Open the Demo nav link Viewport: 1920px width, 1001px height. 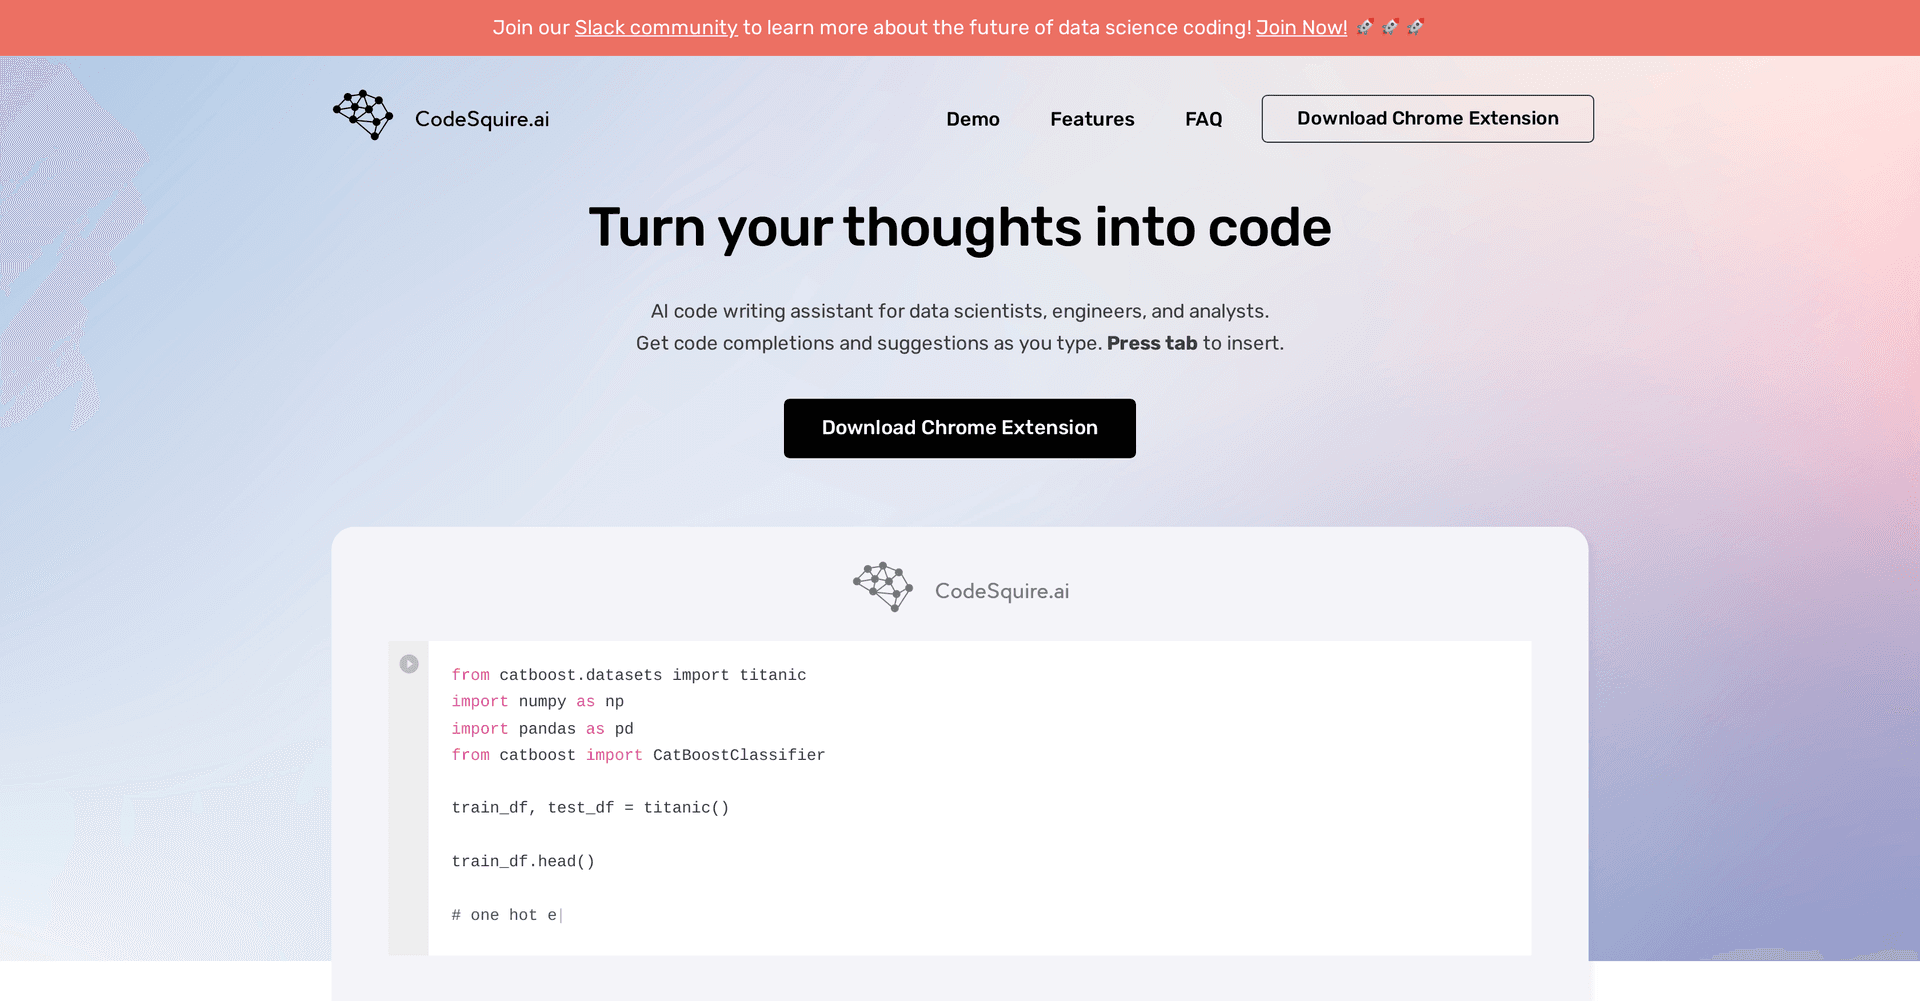tap(973, 119)
